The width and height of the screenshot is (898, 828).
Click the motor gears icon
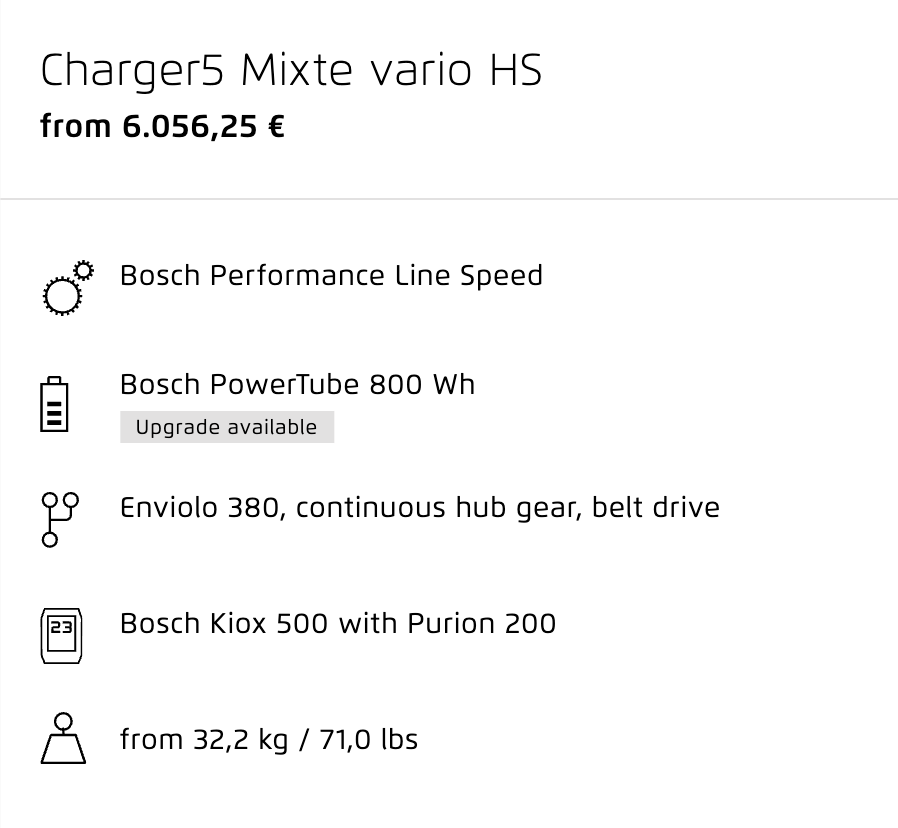[68, 288]
